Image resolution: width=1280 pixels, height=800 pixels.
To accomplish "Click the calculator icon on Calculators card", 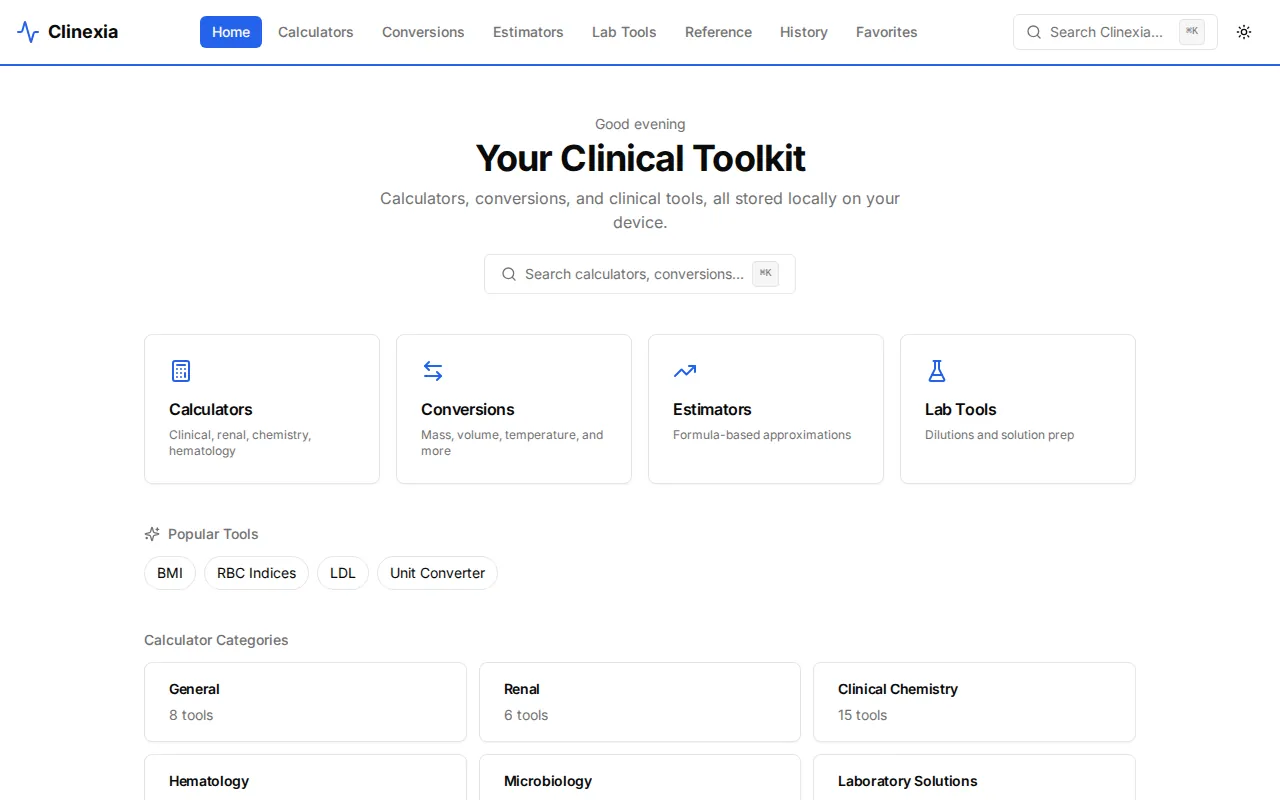I will 181,371.
